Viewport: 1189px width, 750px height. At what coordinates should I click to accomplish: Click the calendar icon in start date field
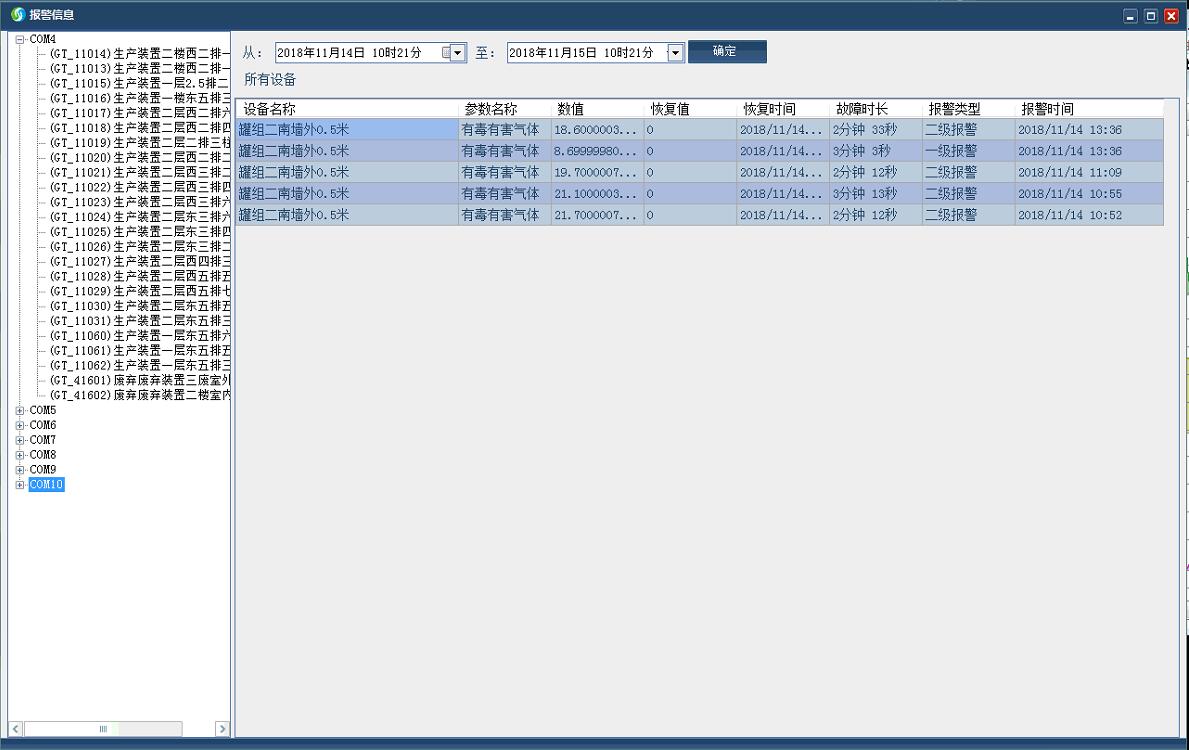pyautogui.click(x=446, y=53)
